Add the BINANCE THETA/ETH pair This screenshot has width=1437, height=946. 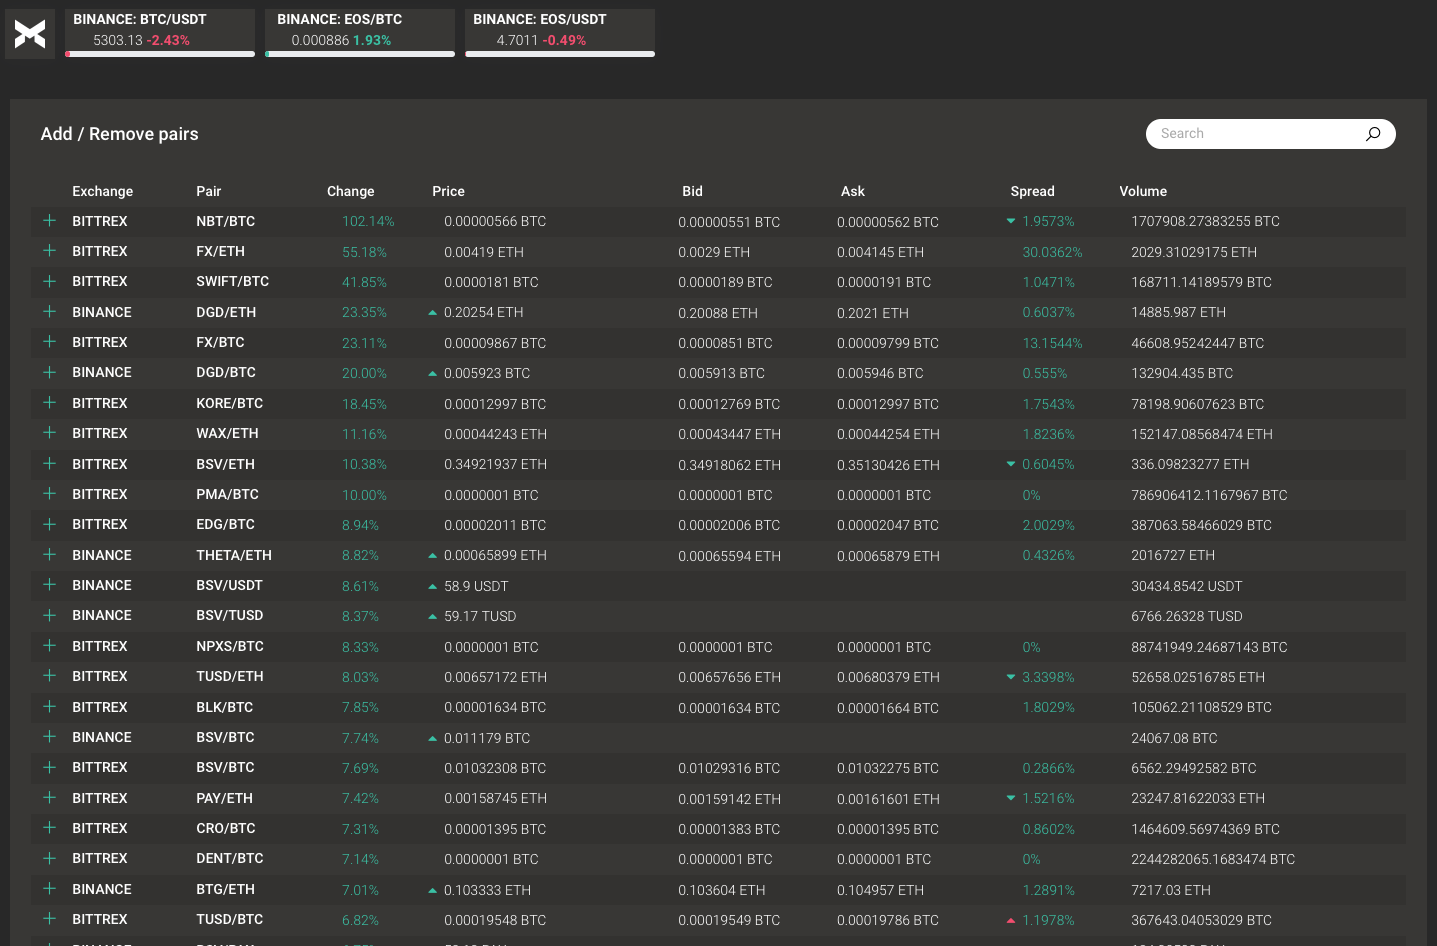49,555
